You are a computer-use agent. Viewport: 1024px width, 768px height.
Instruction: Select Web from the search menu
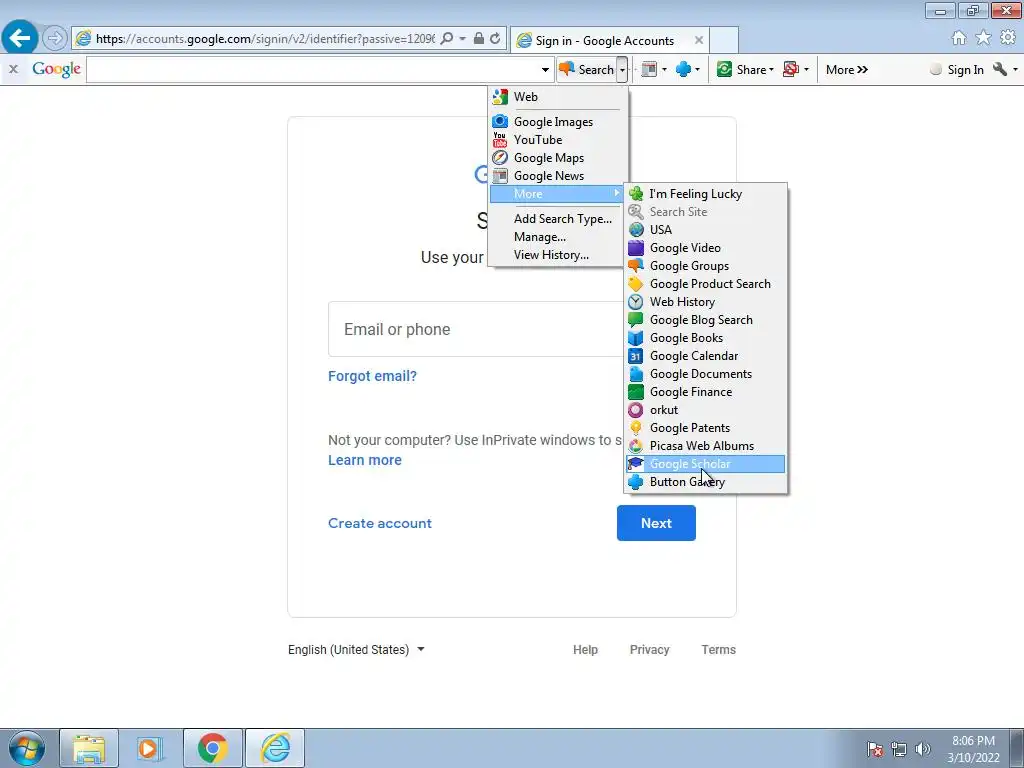coord(558,97)
